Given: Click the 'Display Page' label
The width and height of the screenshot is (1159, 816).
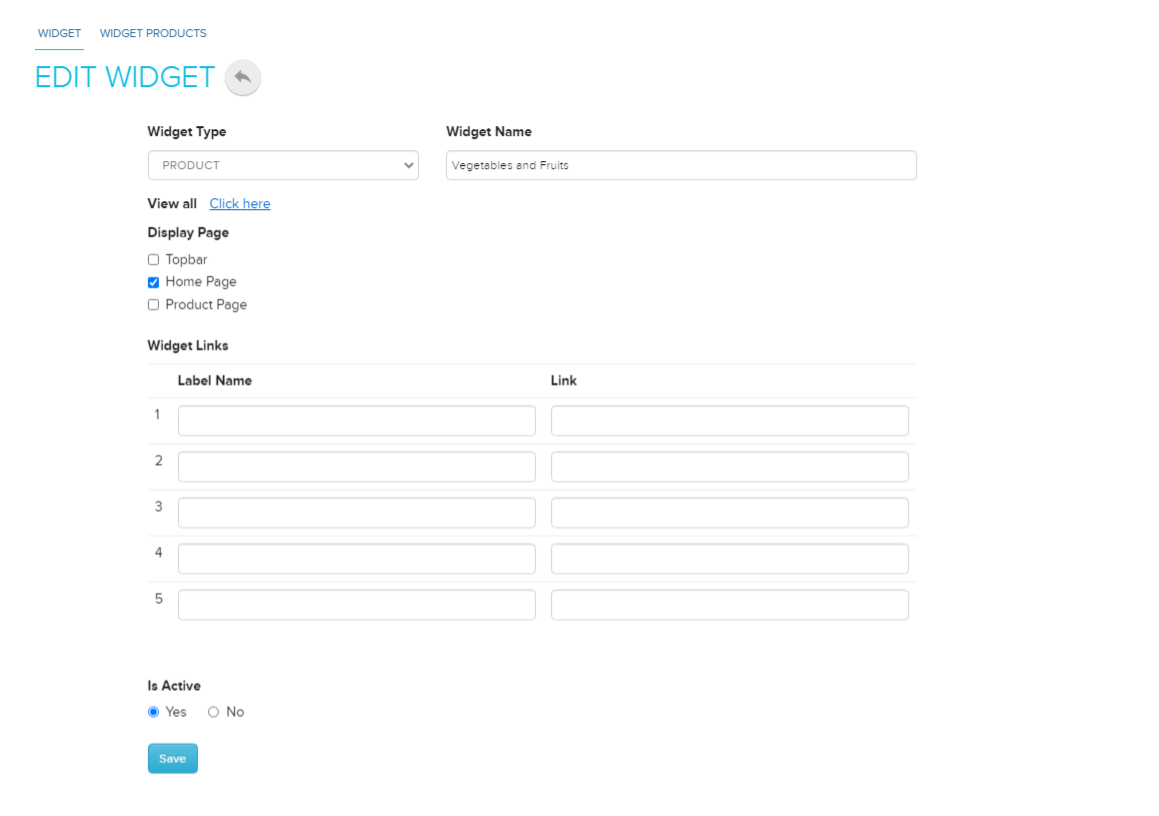Looking at the screenshot, I should pos(188,233).
